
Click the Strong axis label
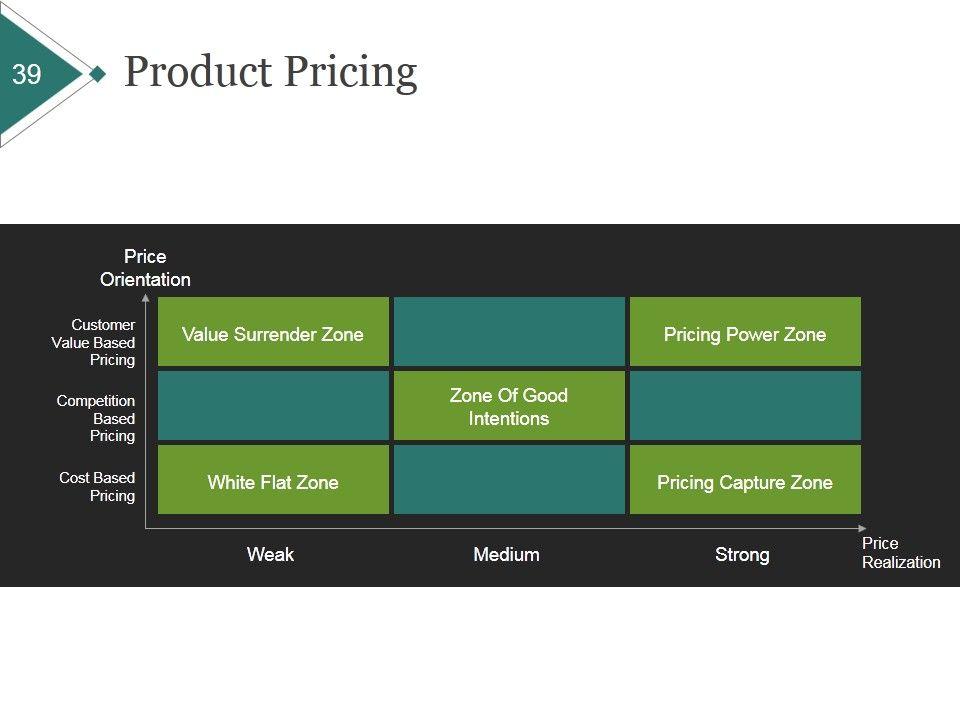click(742, 554)
